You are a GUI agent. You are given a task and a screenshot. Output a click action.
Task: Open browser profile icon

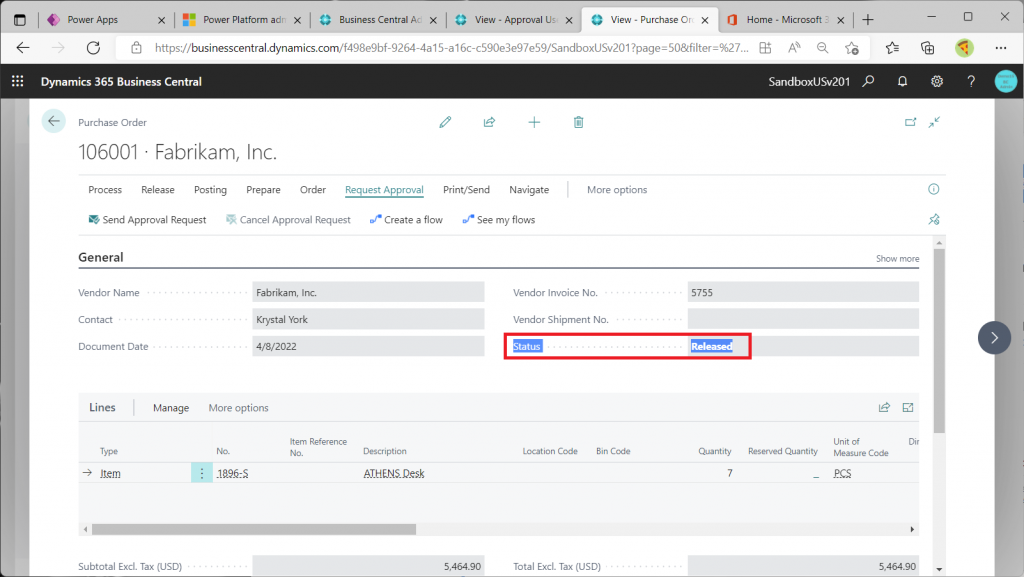(x=964, y=48)
